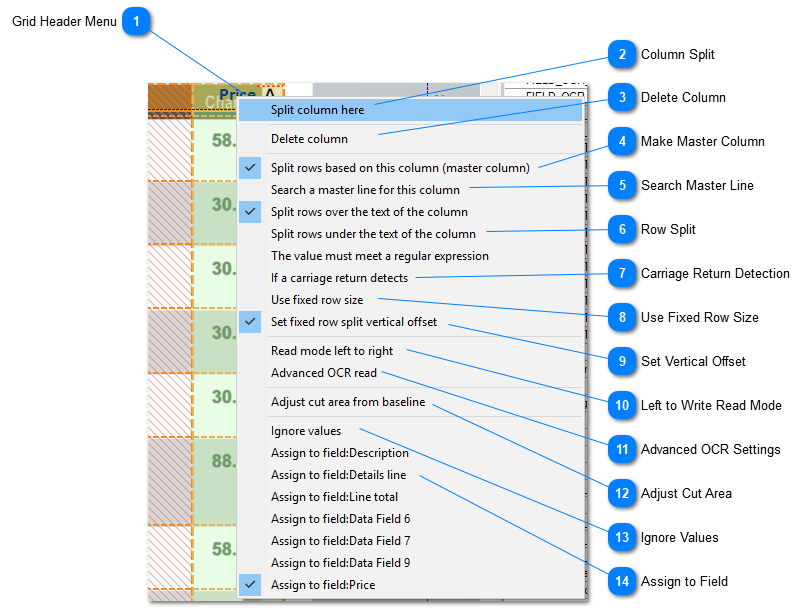The width and height of the screenshot is (806, 610).
Task: Select 'Assign to field:Details line'
Action: pos(410,475)
